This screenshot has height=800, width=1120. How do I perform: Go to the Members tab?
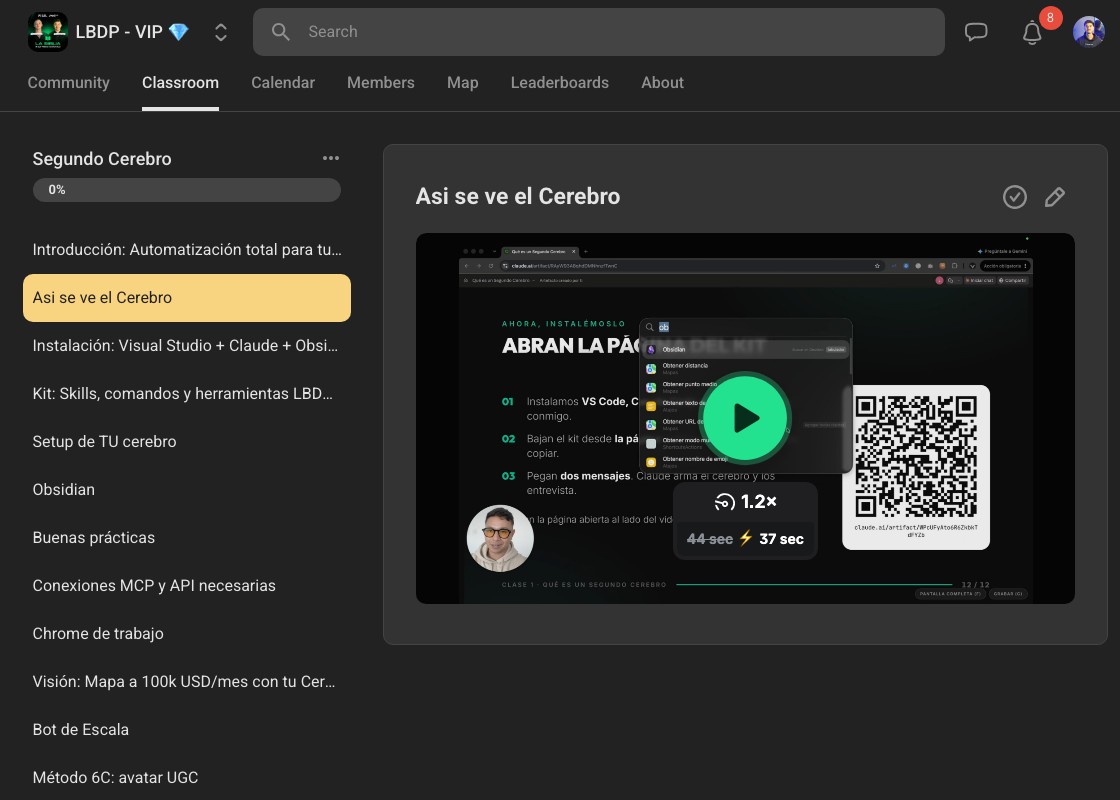[x=381, y=82]
